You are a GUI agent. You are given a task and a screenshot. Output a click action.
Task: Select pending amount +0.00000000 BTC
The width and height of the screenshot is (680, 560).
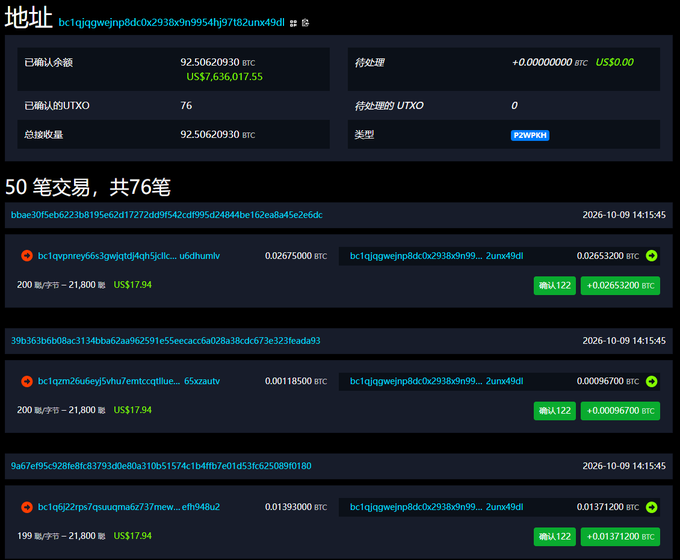coord(550,62)
